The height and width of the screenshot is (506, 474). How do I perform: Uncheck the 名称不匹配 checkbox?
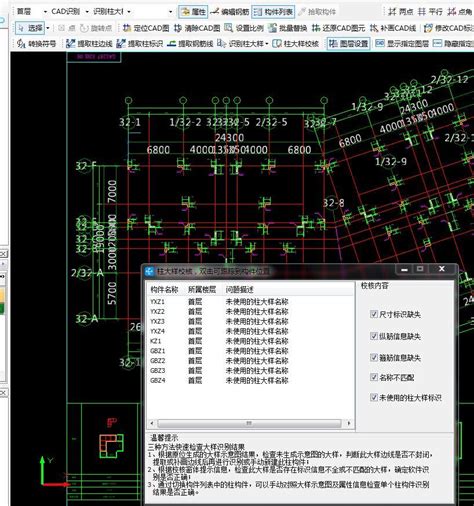[x=374, y=377]
